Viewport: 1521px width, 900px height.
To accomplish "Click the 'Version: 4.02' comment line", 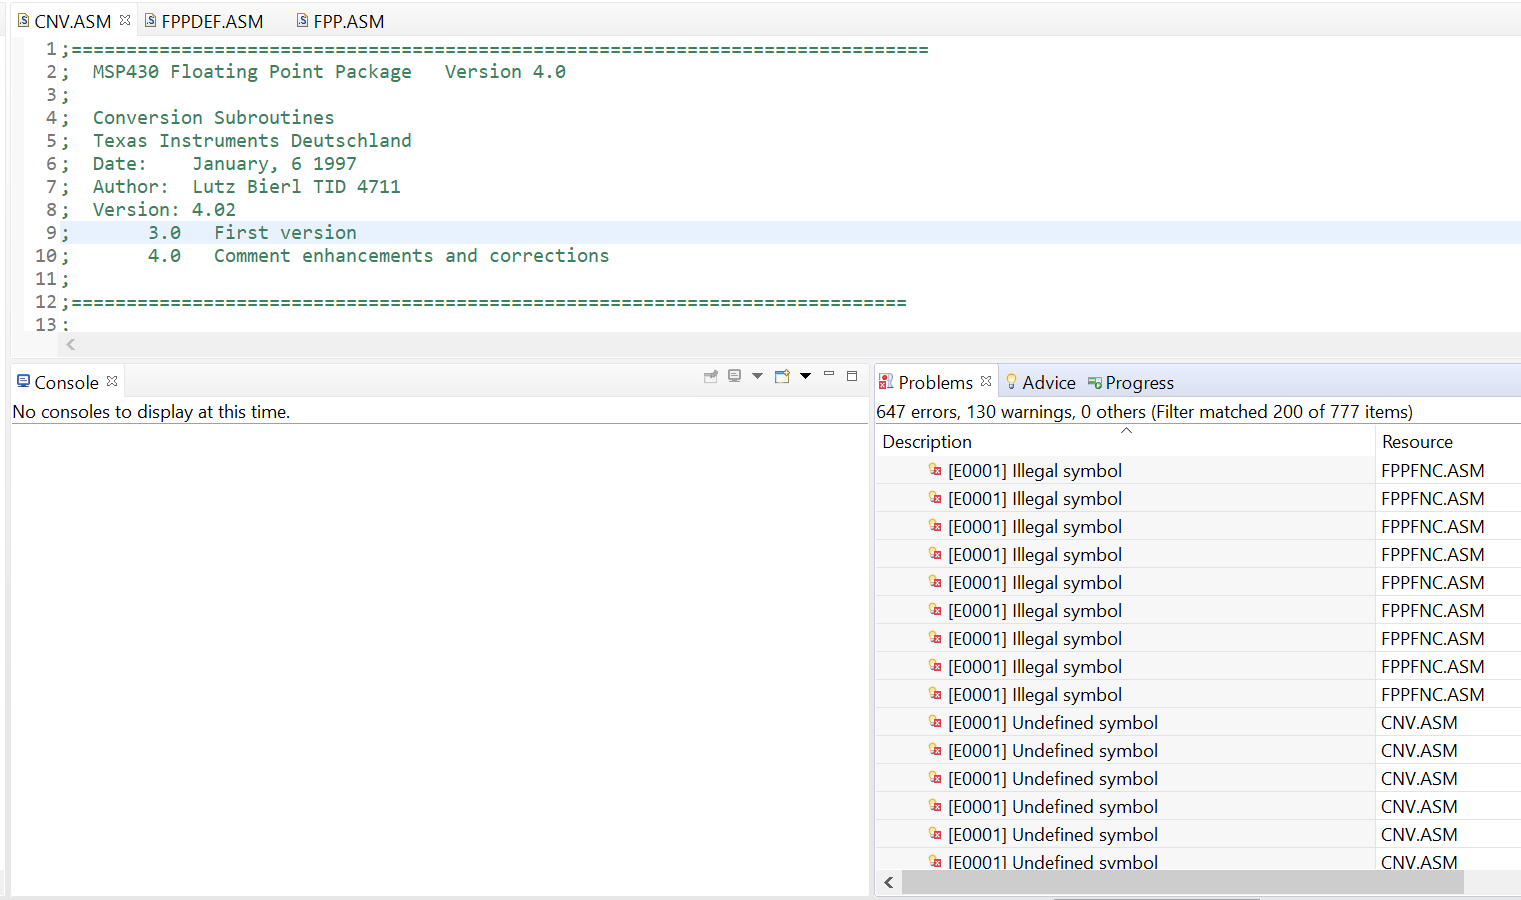I will [164, 209].
